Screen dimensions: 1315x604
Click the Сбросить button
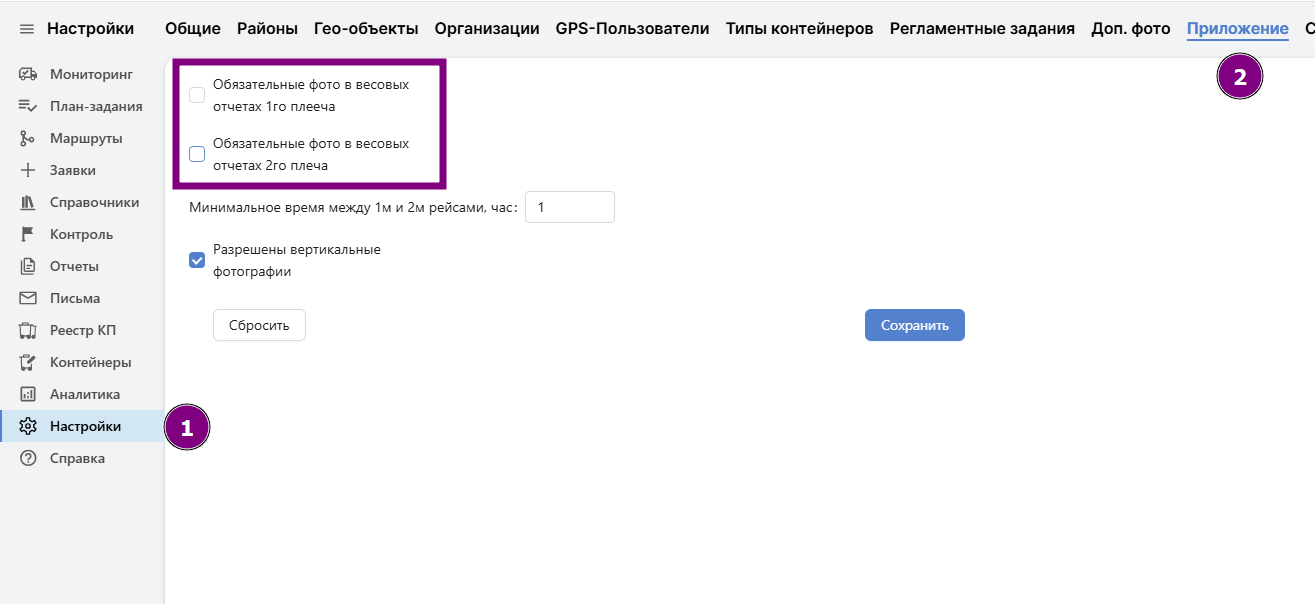click(259, 325)
